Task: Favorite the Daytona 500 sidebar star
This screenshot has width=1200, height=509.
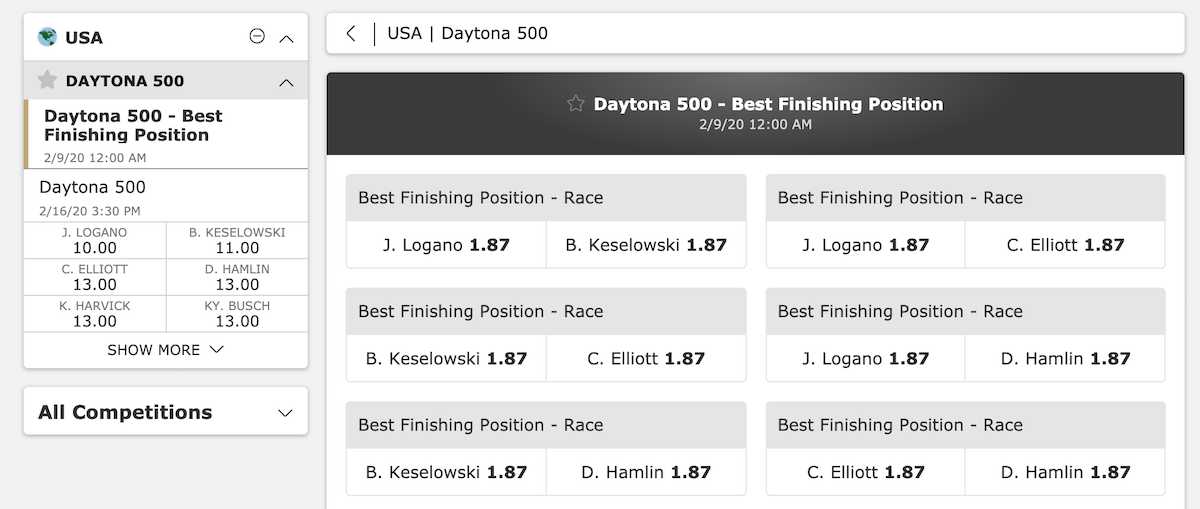Action: 47,80
